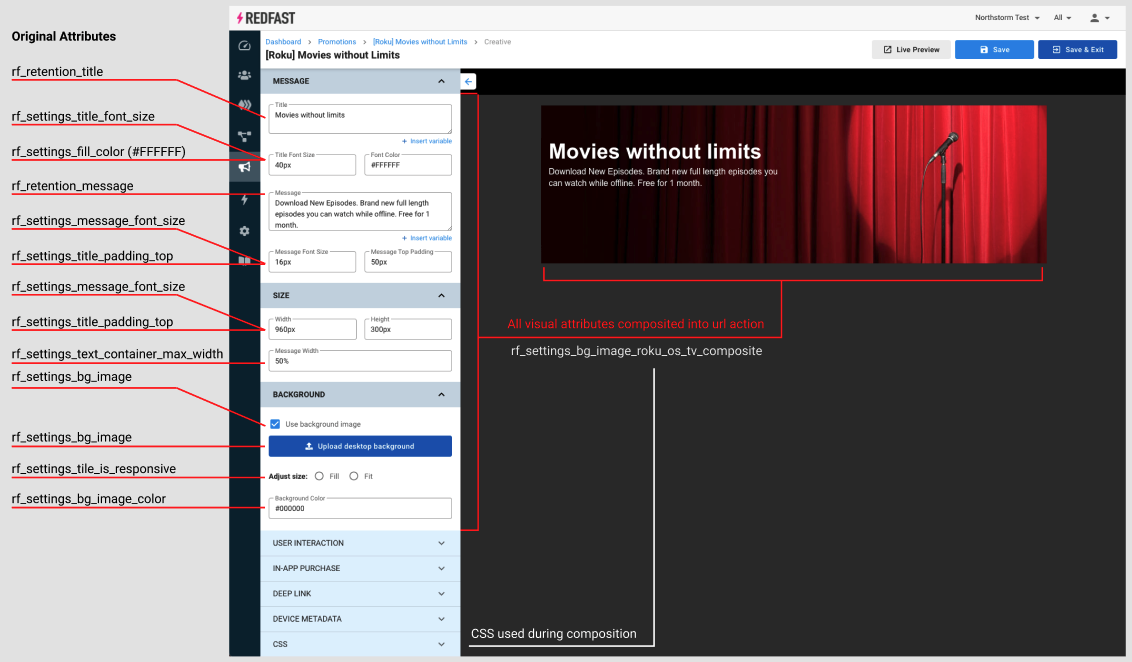
Task: Click Upload desktop background button
Action: point(360,446)
